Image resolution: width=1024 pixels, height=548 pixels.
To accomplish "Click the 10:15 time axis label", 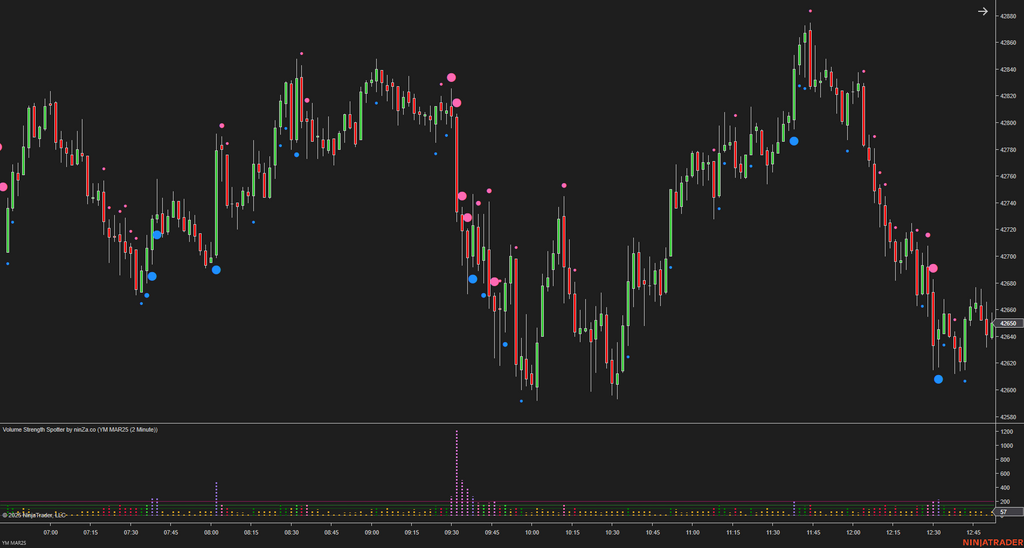I will coord(571,532).
